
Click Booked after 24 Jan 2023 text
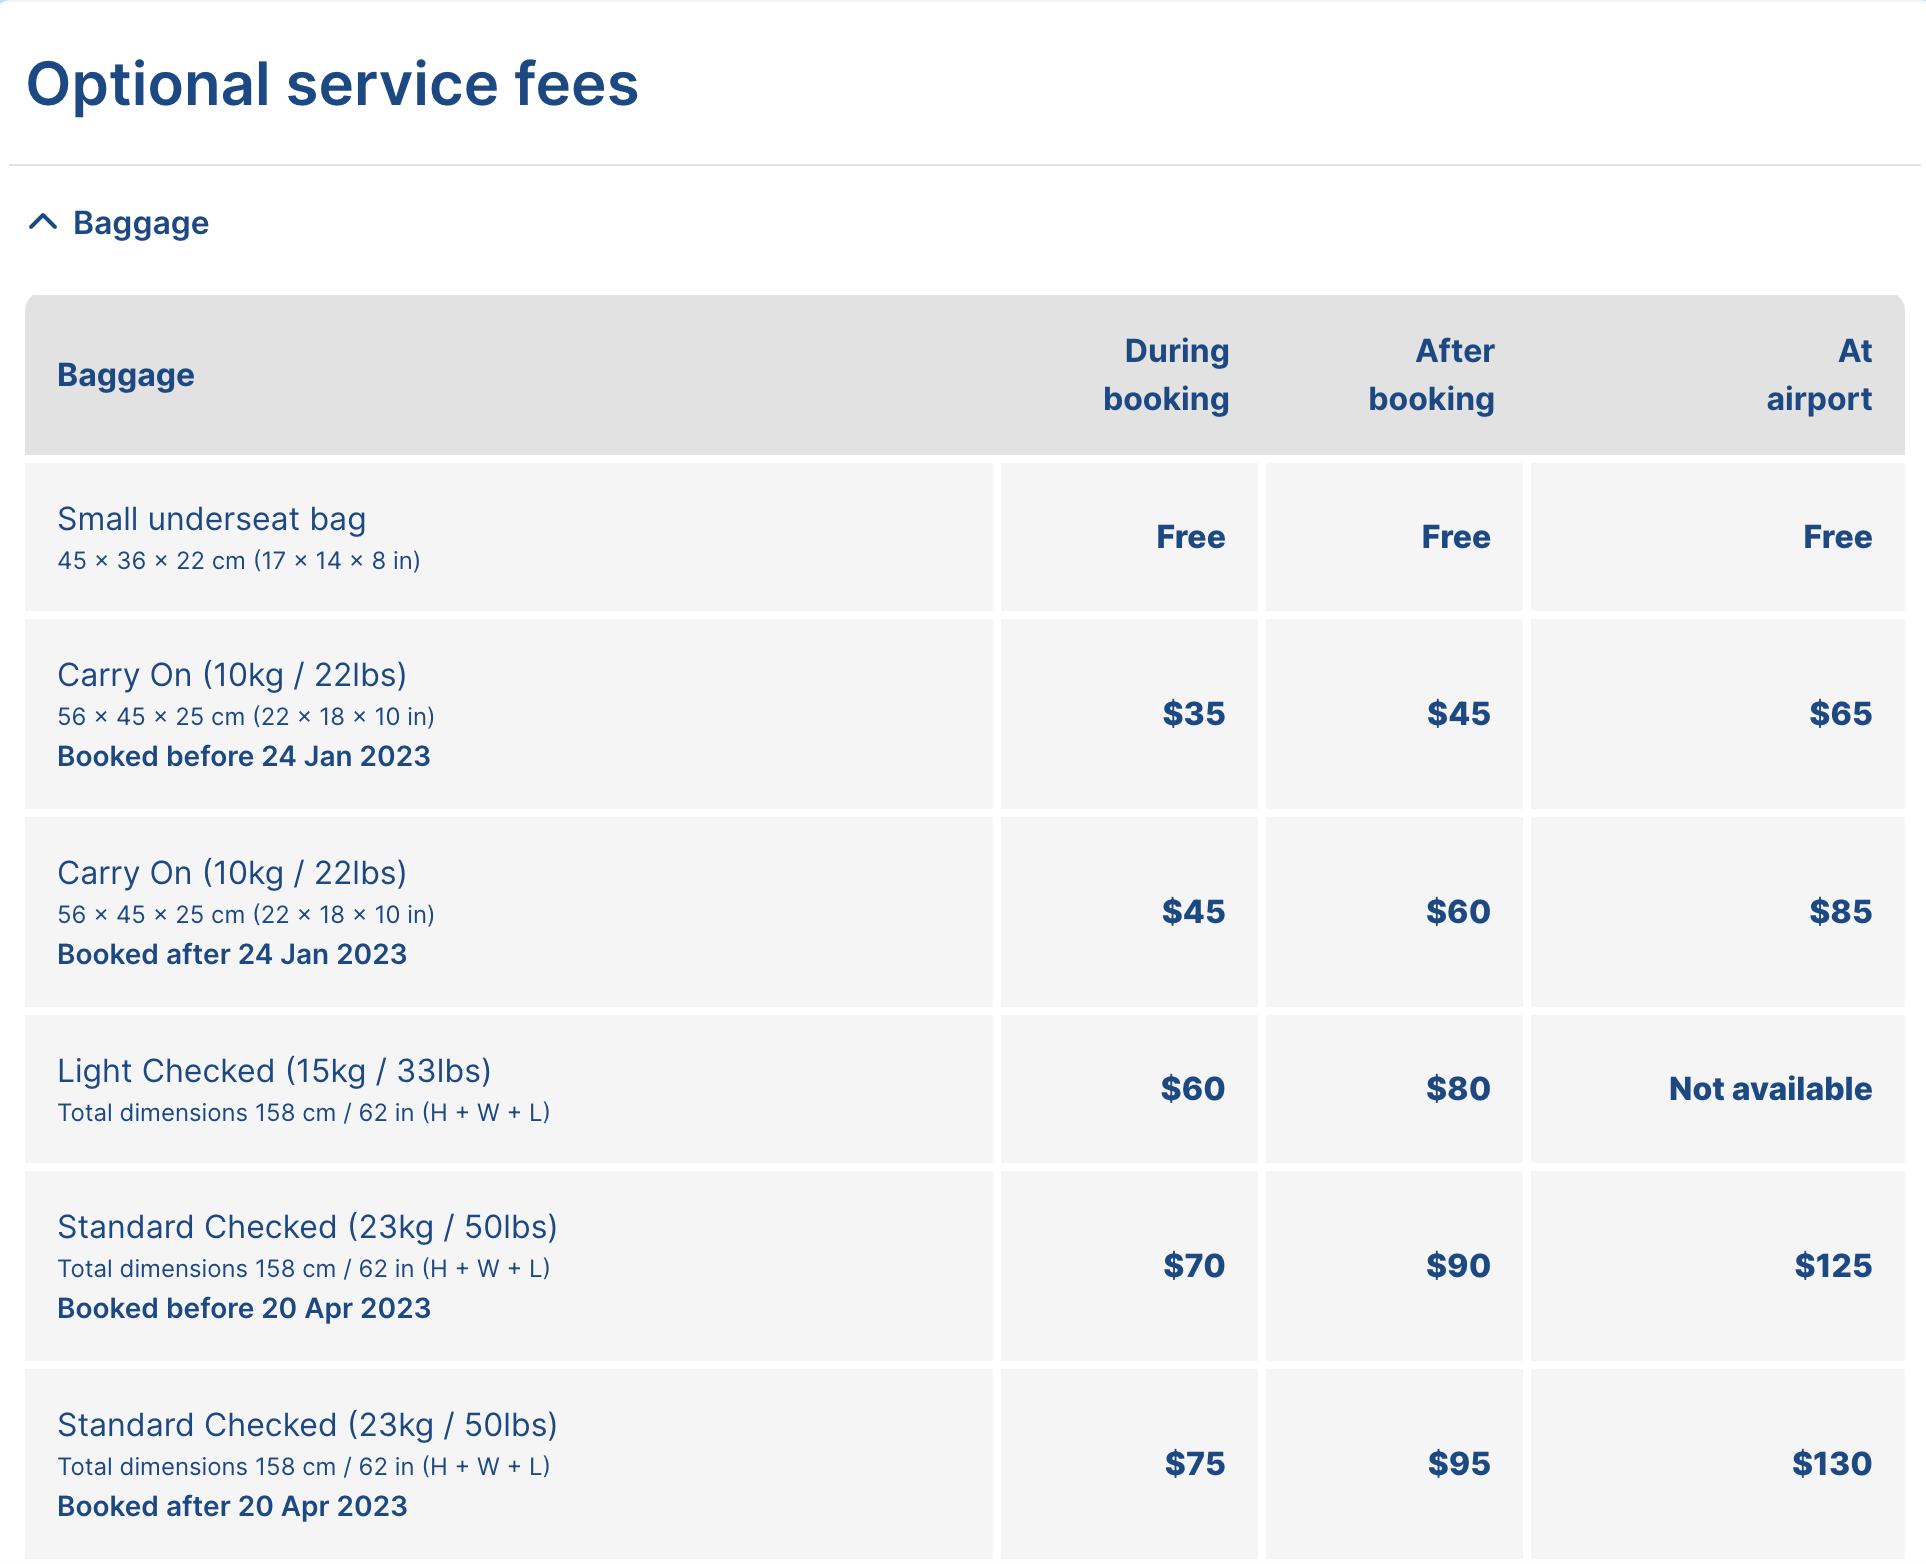tap(232, 954)
